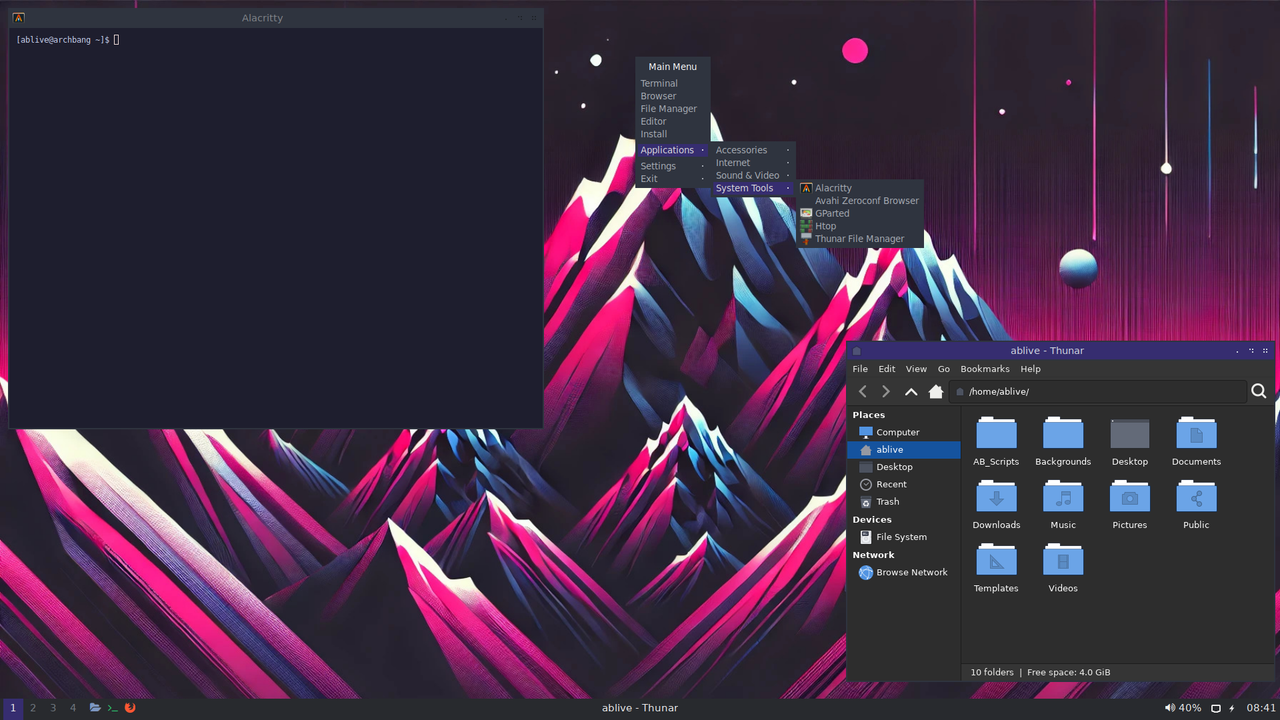The image size is (1280, 720).
Task: Expand Applications submenu in Main Menu
Action: pyautogui.click(x=672, y=150)
